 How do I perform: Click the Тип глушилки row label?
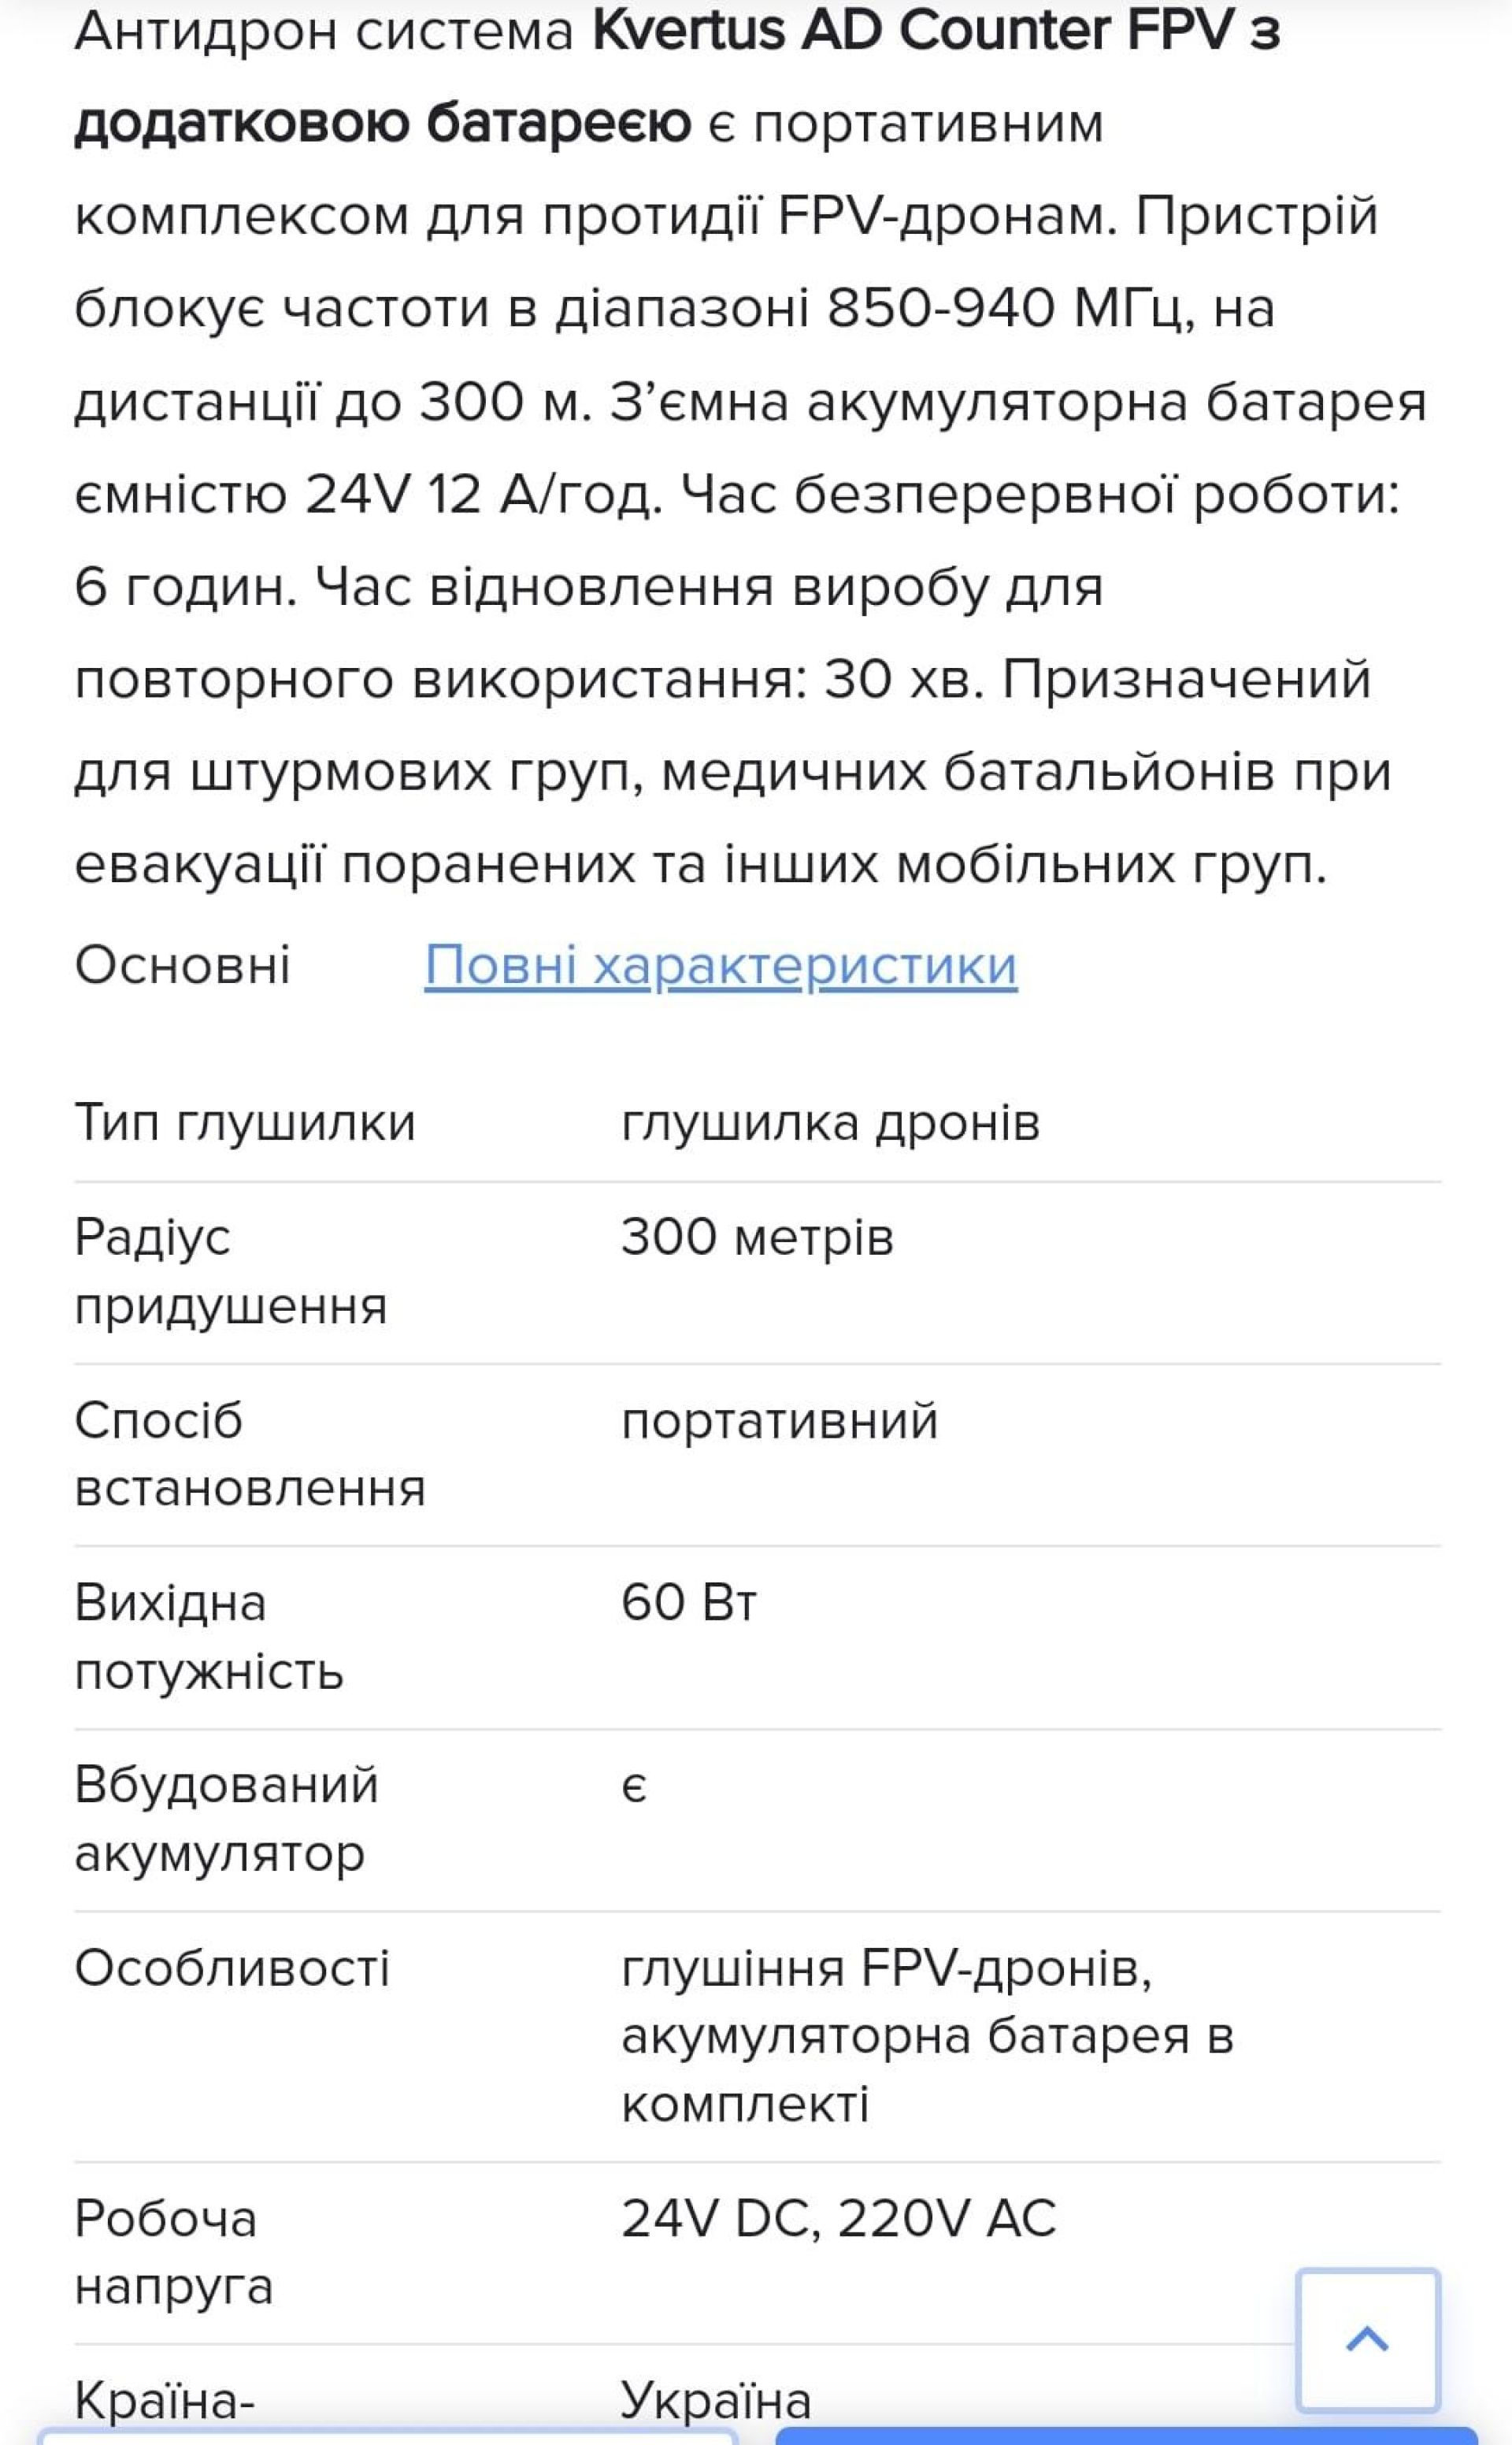pyautogui.click(x=244, y=1122)
